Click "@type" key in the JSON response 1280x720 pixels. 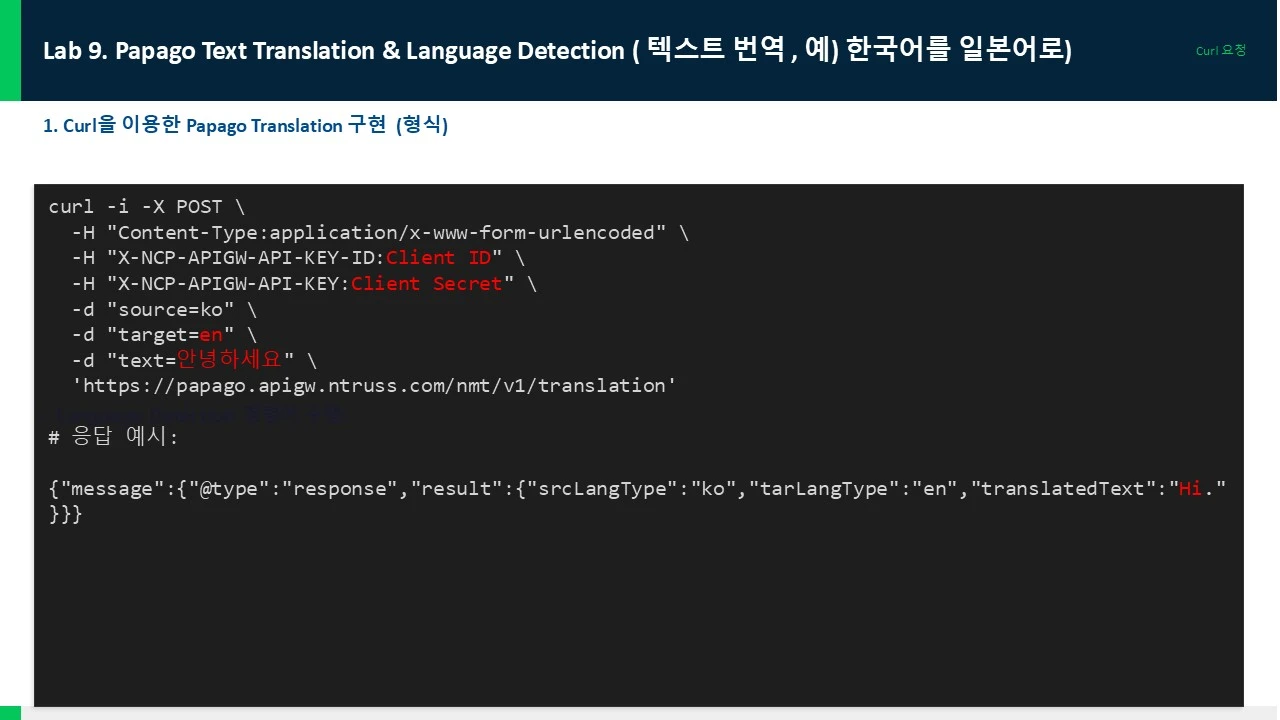pos(229,489)
